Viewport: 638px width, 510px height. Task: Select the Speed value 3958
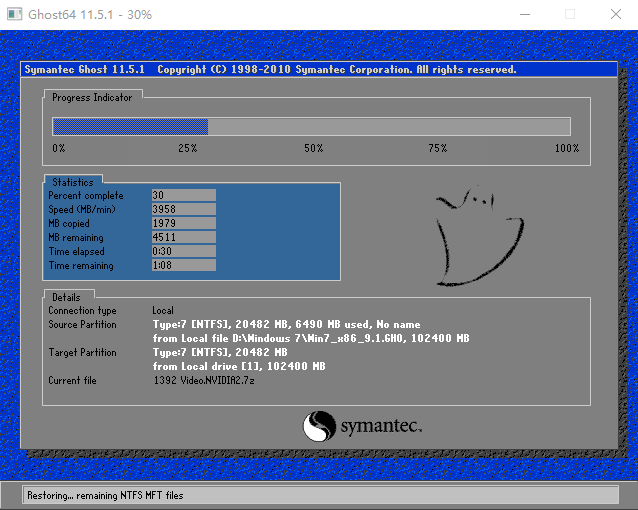click(184, 209)
